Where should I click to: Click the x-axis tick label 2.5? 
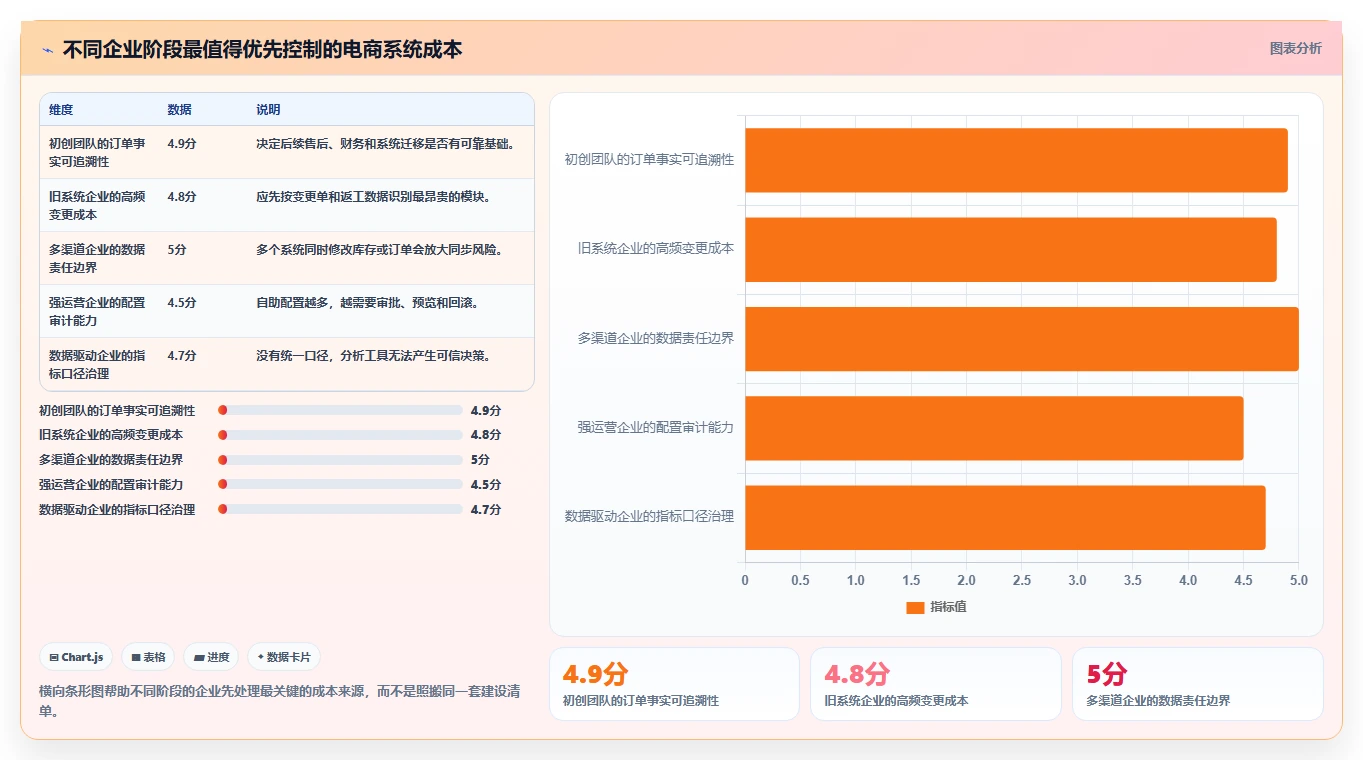[1022, 581]
